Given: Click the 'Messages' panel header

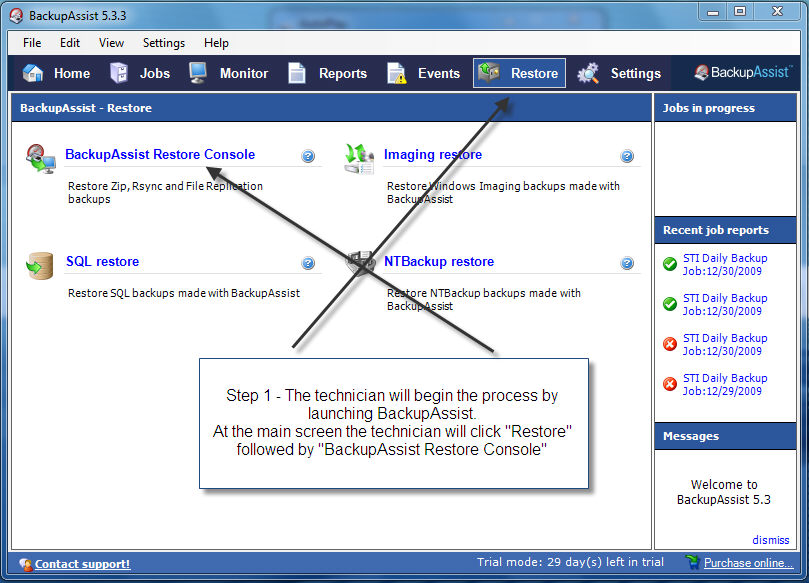Looking at the screenshot, I should [x=725, y=436].
